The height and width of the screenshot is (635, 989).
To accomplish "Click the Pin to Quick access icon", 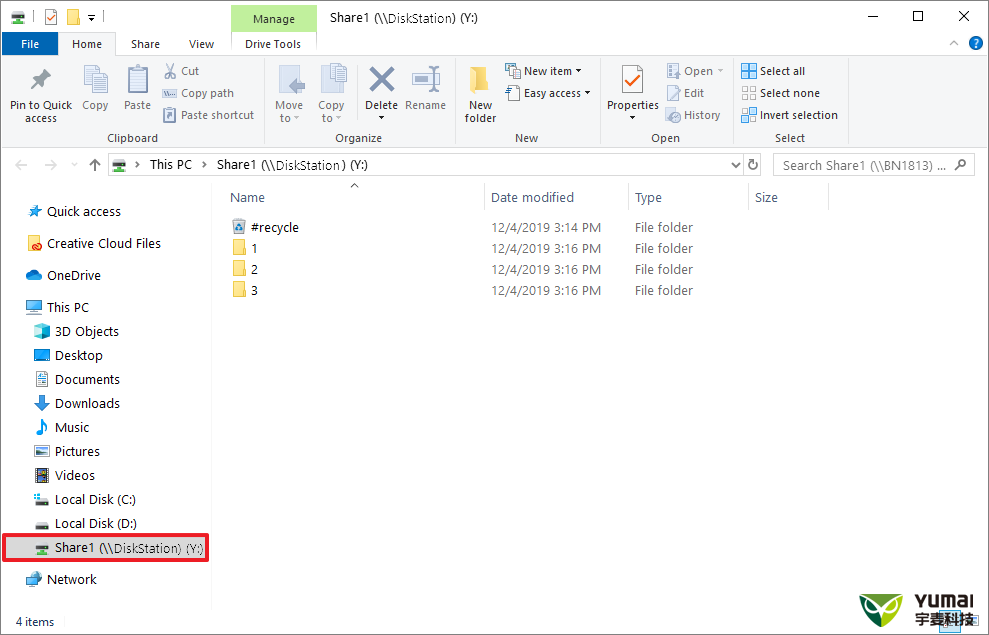I will point(40,82).
